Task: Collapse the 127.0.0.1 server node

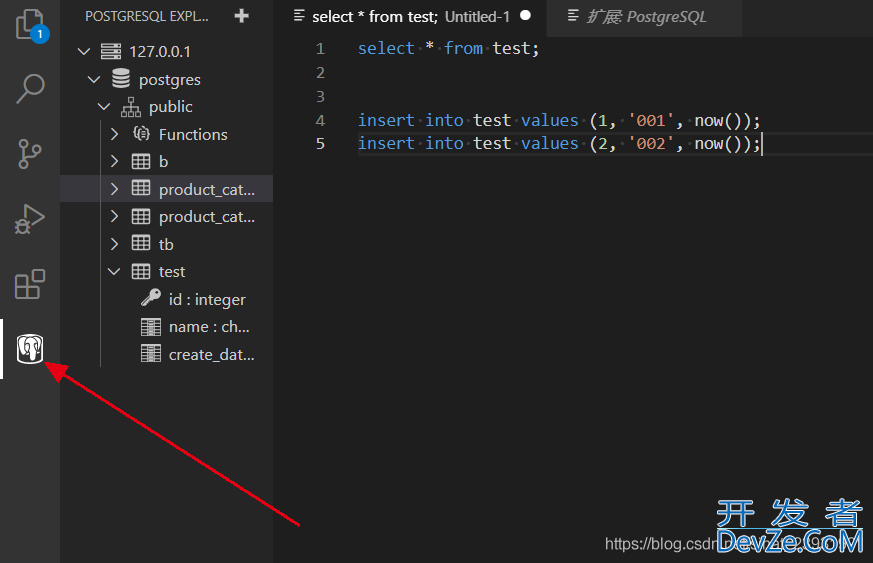Action: tap(84, 52)
